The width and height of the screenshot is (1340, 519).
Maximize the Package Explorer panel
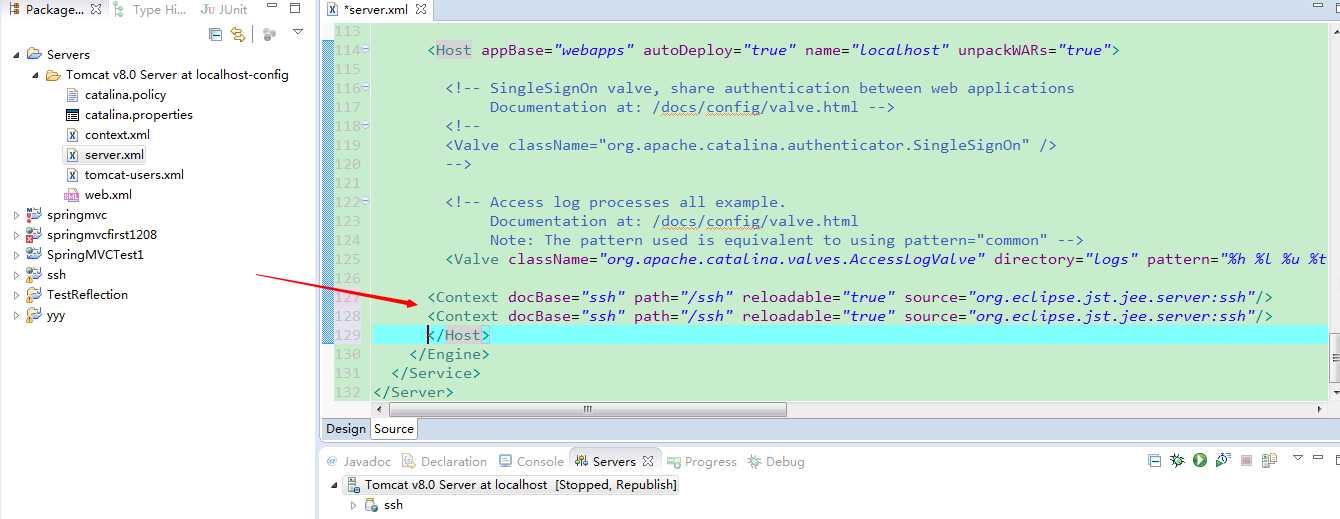pos(295,9)
